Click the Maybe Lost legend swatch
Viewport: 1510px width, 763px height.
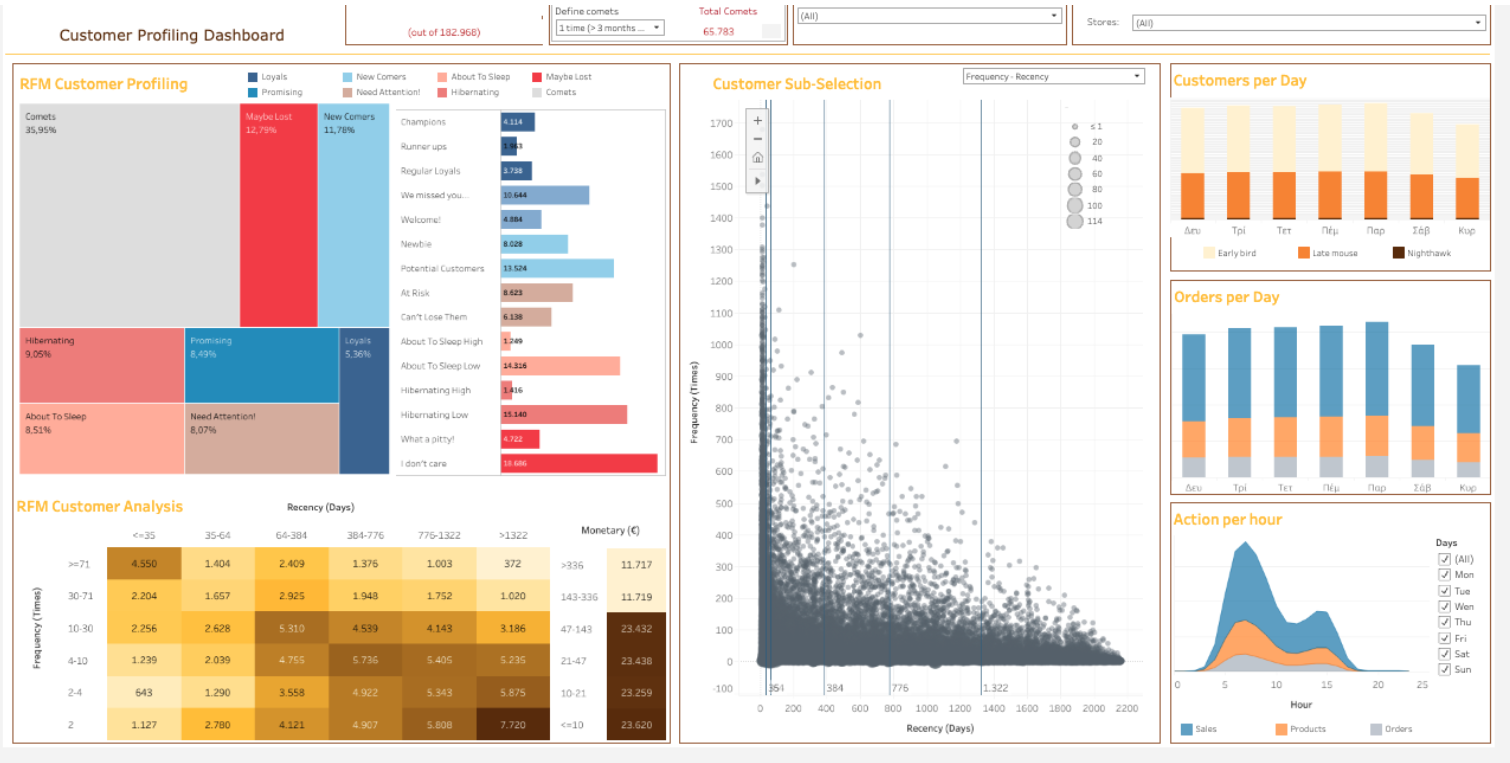pos(537,77)
